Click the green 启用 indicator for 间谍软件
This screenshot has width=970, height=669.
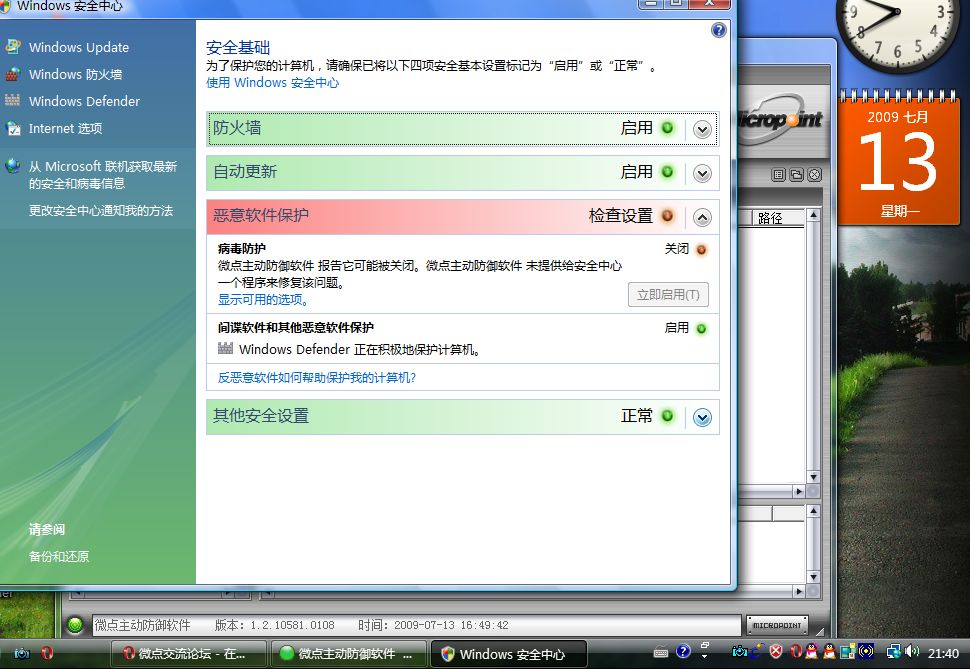[701, 328]
